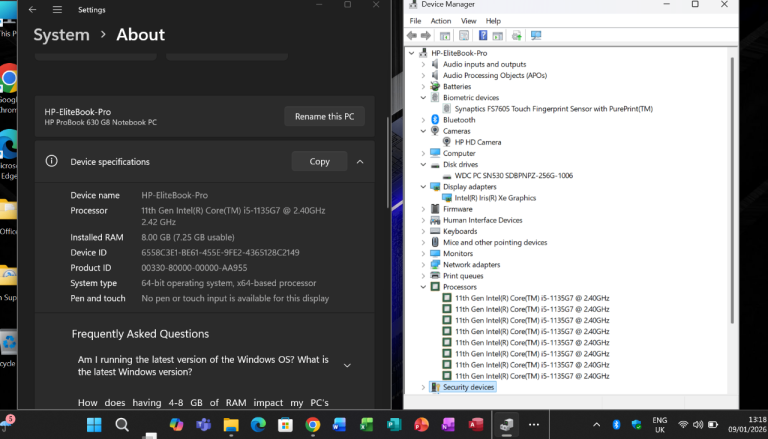Select the HP HD Camera device
768x439 pixels.
[477, 142]
